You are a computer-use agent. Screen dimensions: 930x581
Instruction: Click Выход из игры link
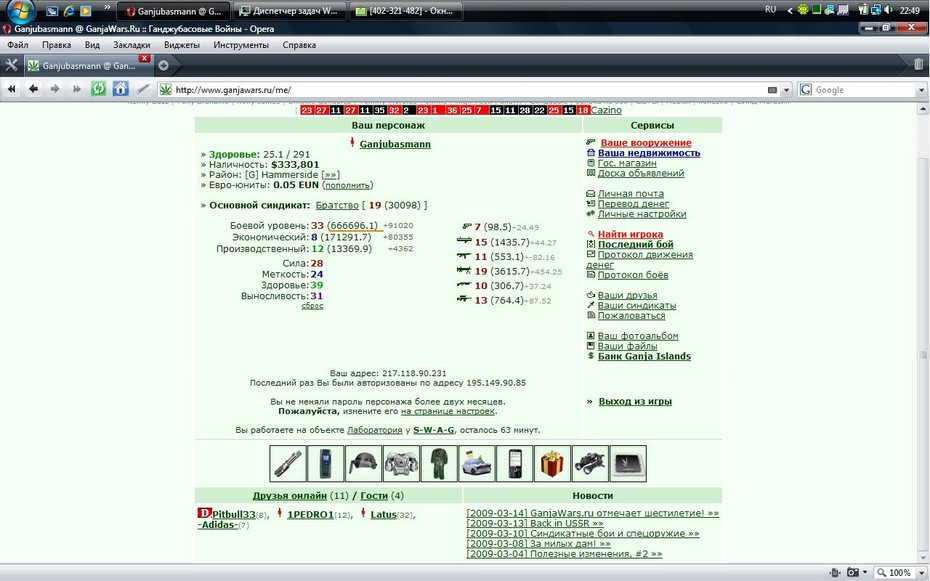coord(635,401)
